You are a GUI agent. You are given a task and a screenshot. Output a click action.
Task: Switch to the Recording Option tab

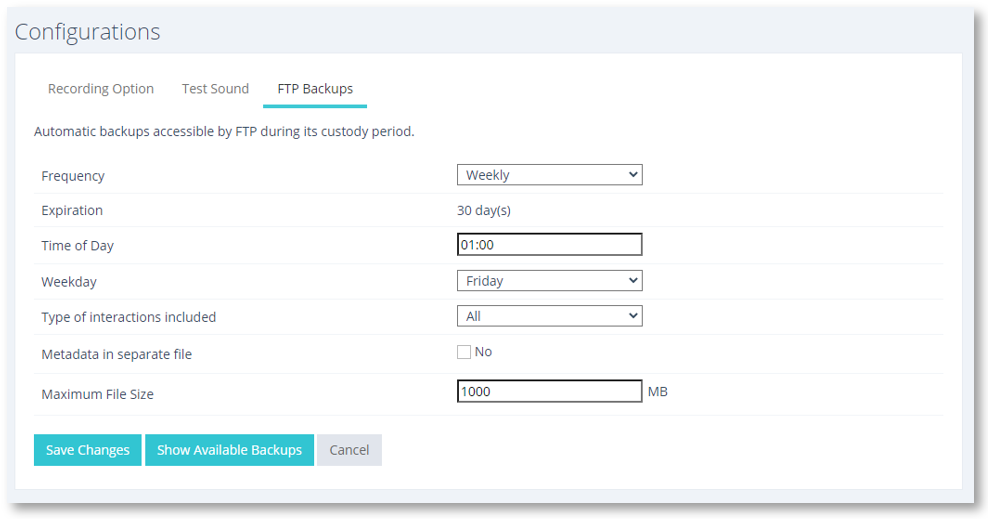pyautogui.click(x=101, y=89)
